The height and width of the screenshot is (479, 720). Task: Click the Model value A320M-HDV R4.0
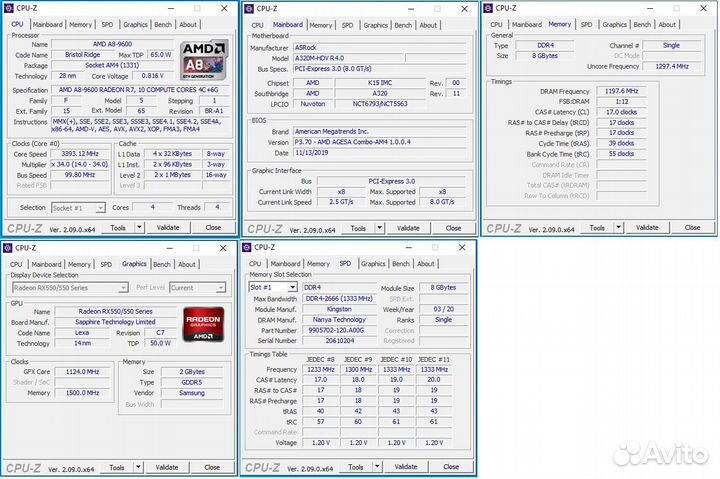click(x=348, y=58)
